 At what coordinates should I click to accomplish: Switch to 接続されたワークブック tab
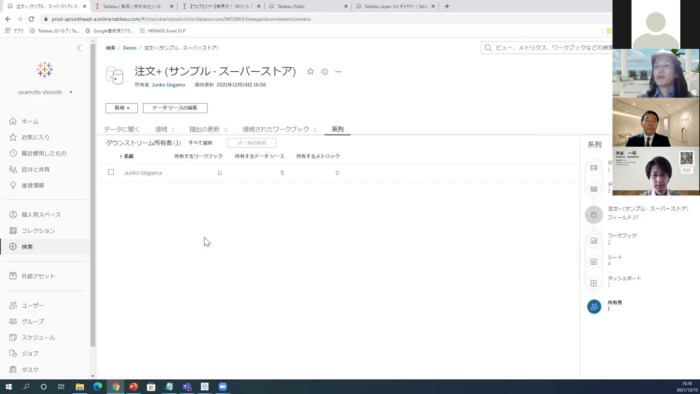pos(279,129)
